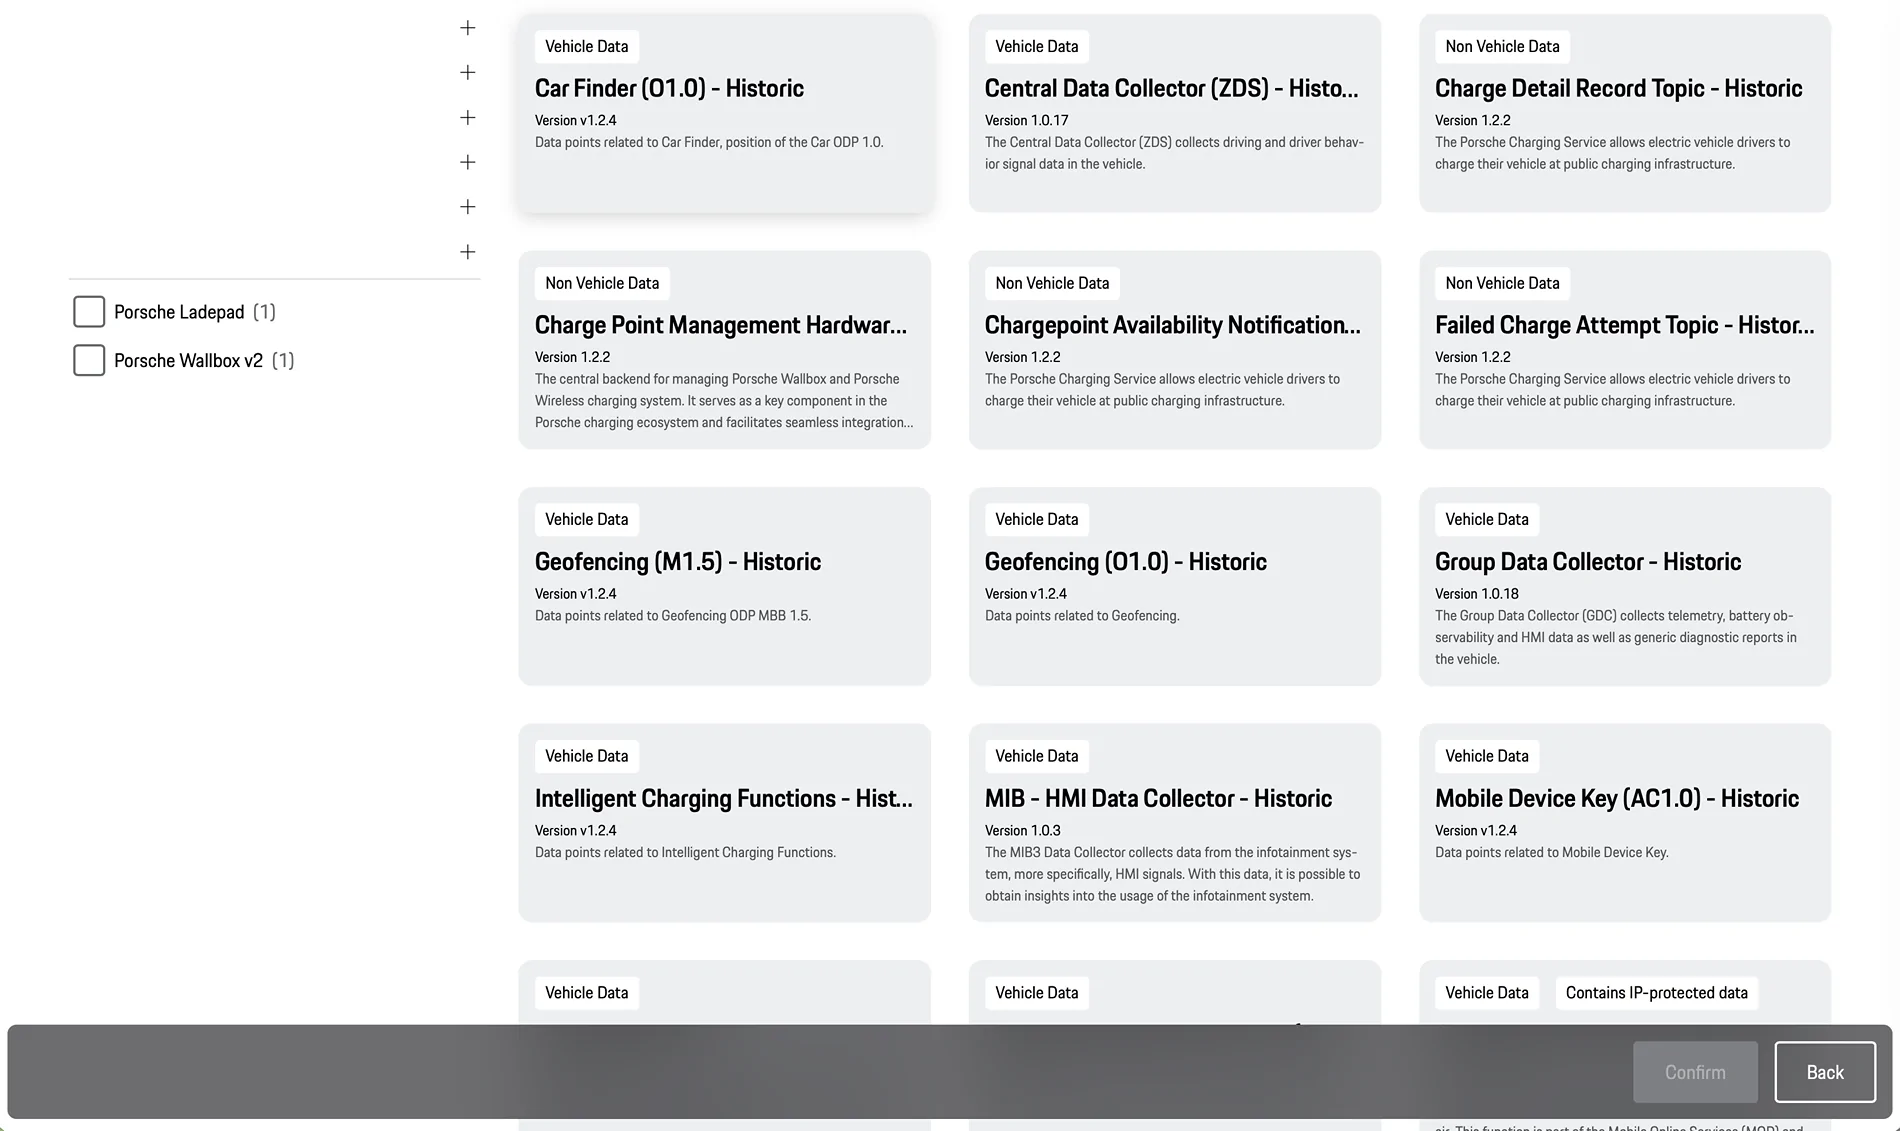1900x1131 pixels.
Task: Click Vehicle Data tag on MIB - HMI card
Action: (x=1037, y=756)
